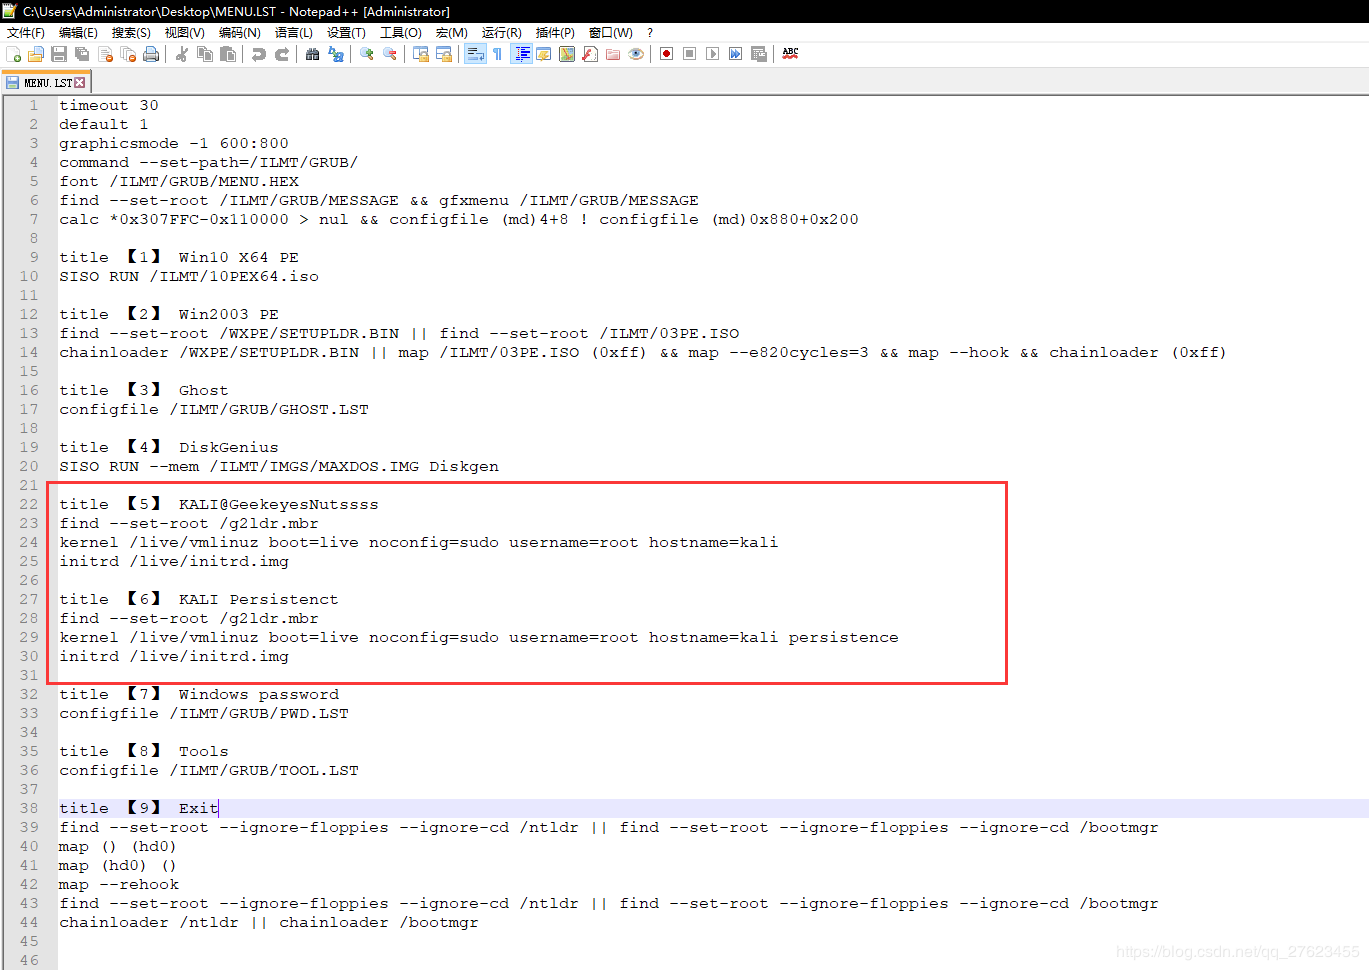Screen dimensions: 1369x970
Task: Click the Close All documents icon
Action: click(x=128, y=54)
